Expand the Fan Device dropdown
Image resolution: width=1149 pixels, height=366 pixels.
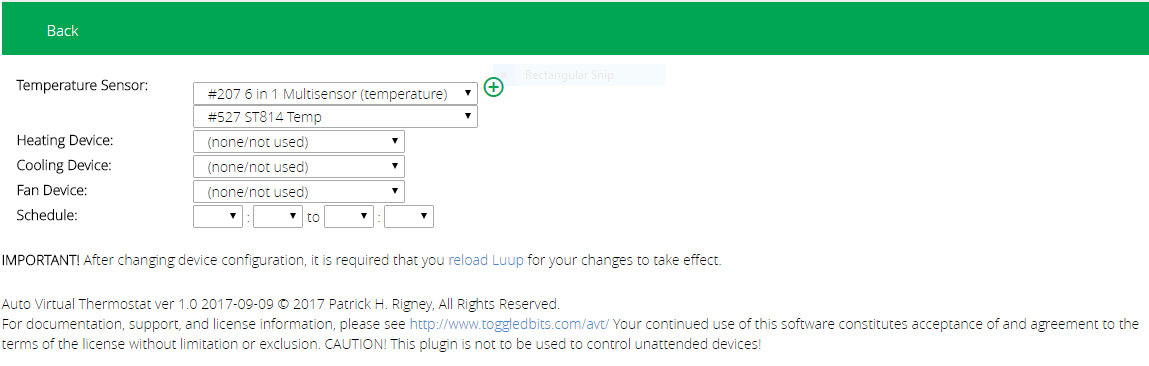click(299, 191)
